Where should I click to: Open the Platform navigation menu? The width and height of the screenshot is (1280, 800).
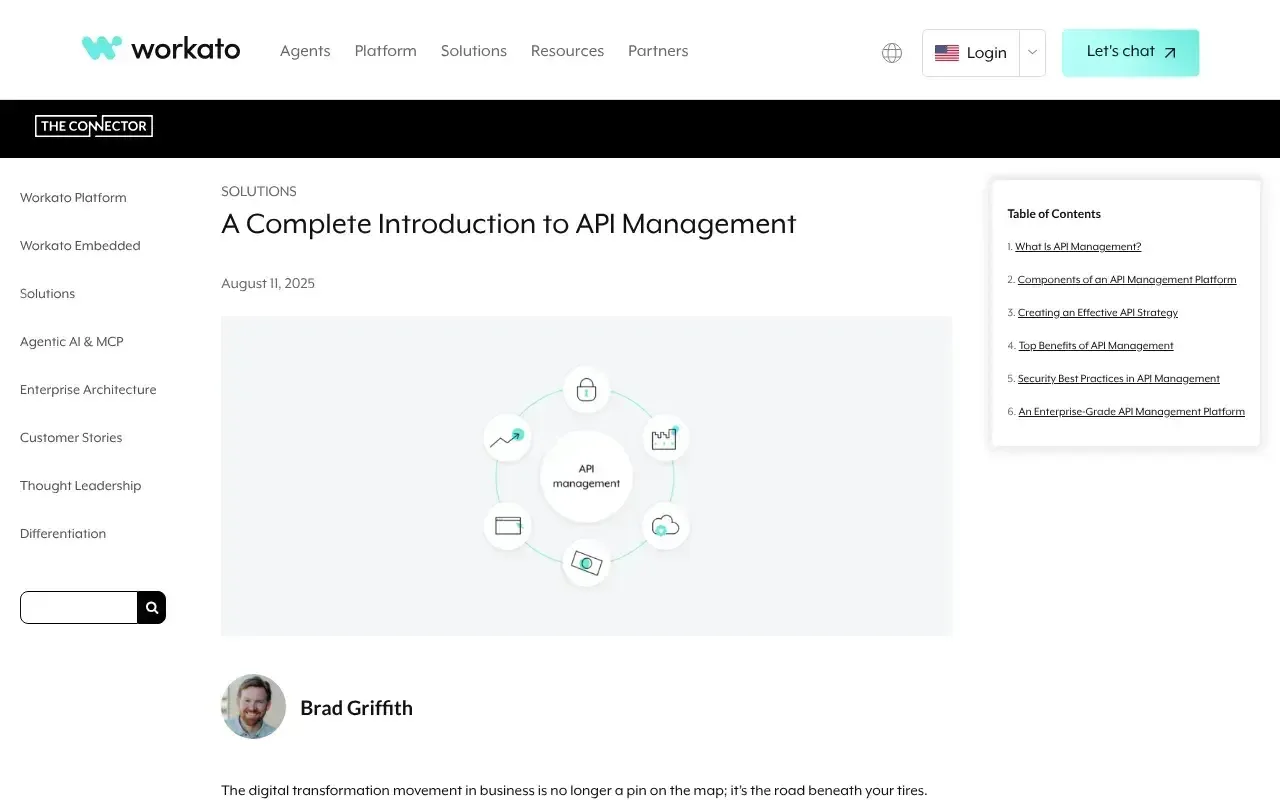[x=385, y=51]
